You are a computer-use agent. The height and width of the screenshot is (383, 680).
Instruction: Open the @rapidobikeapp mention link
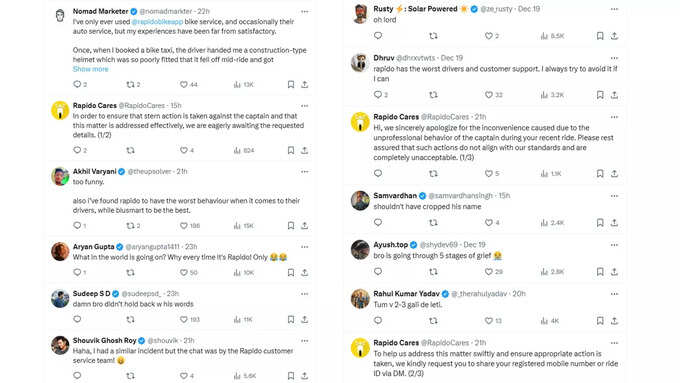(157, 22)
